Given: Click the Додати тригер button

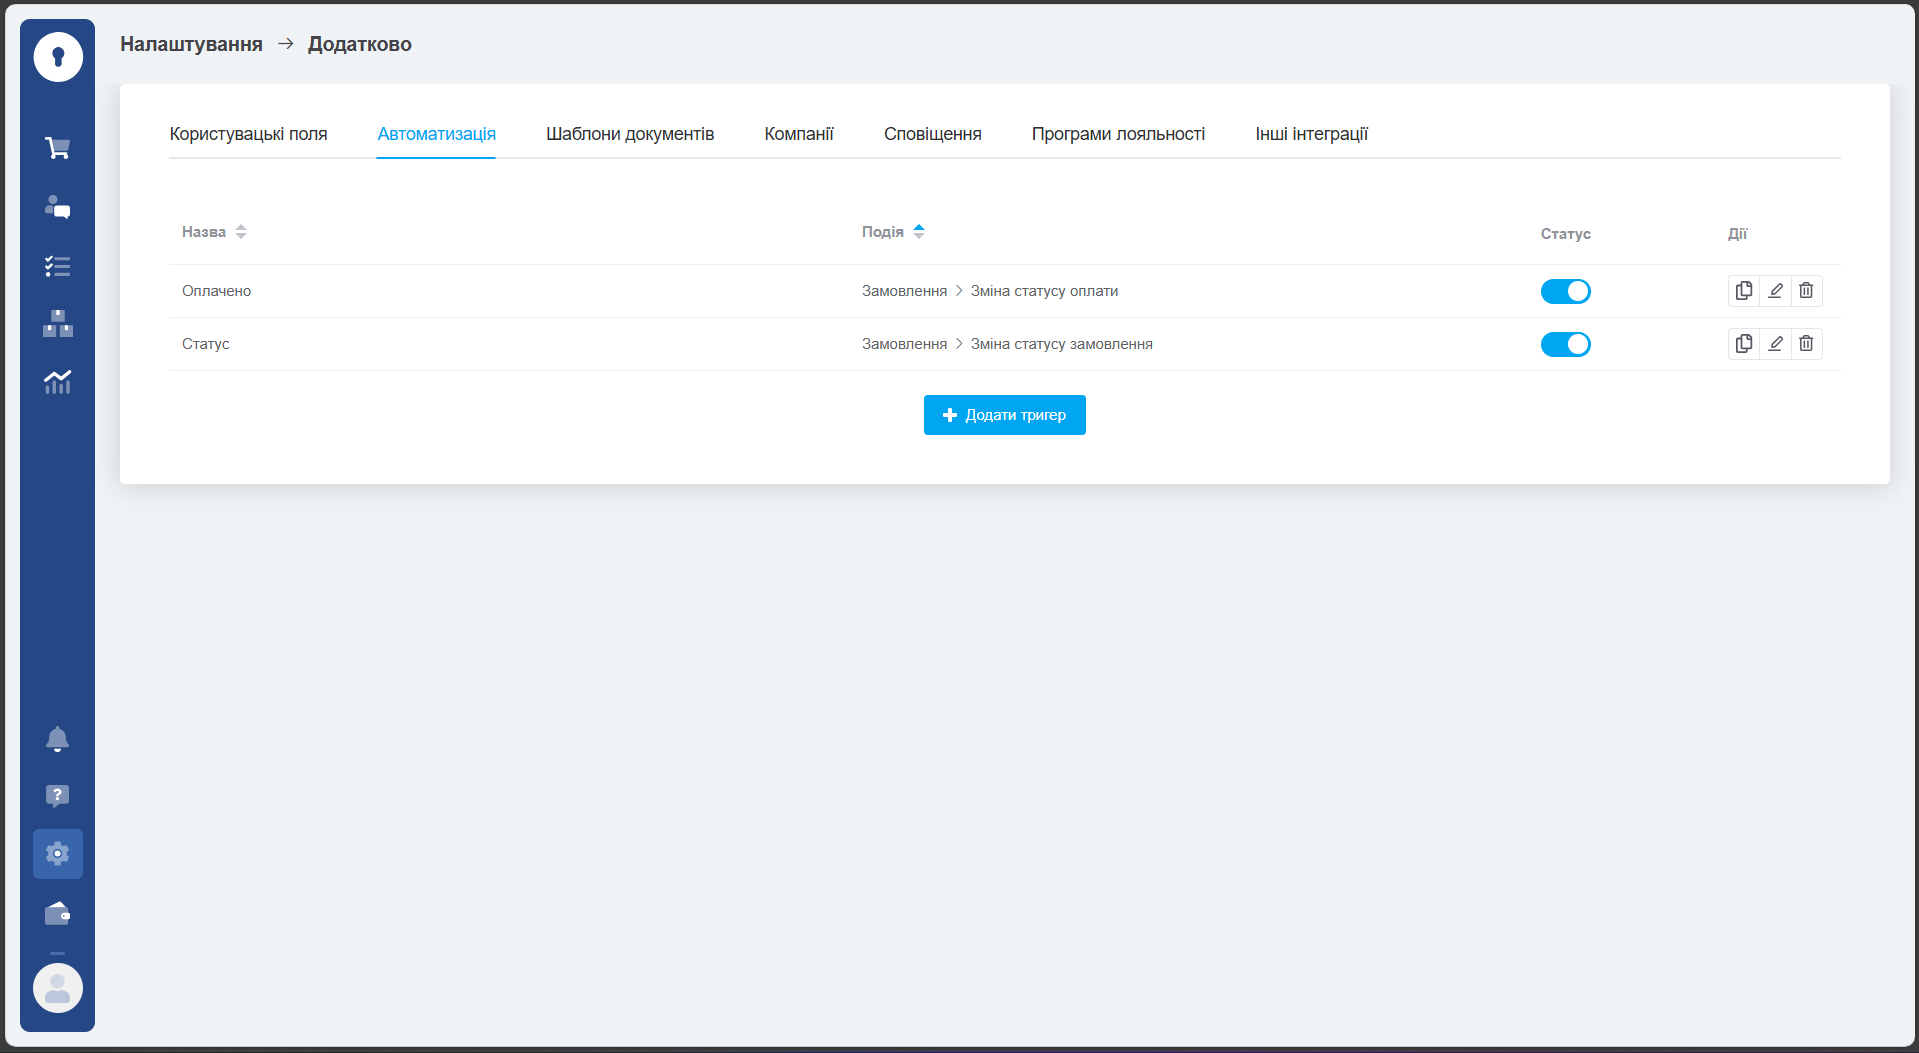Looking at the screenshot, I should (x=1005, y=415).
